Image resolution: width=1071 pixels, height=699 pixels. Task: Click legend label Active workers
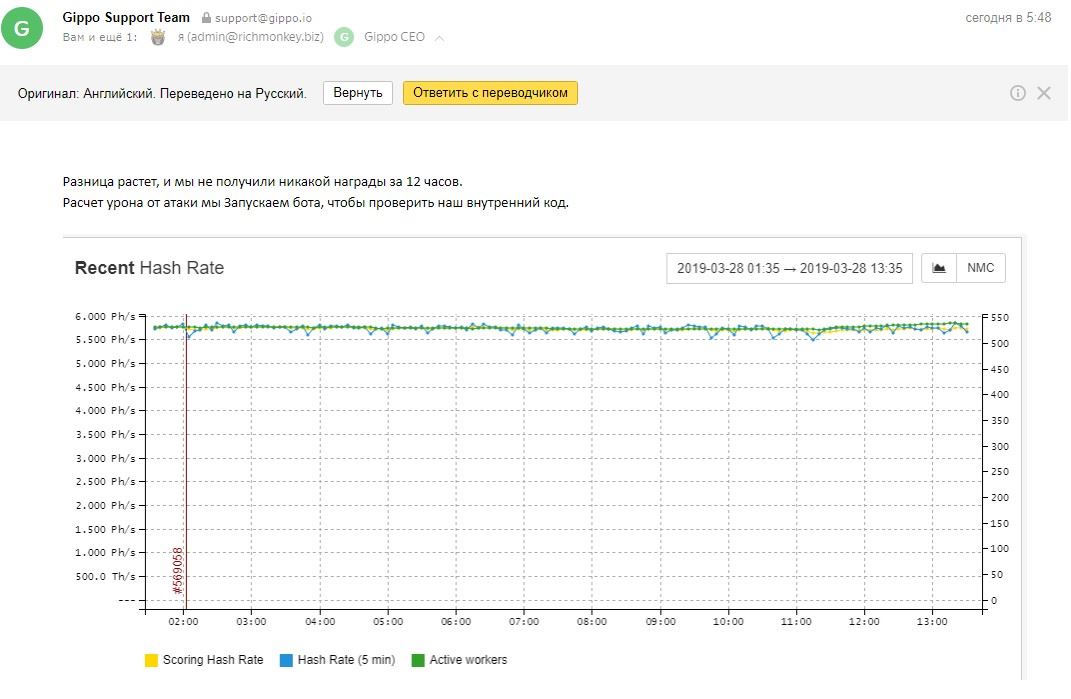click(469, 660)
